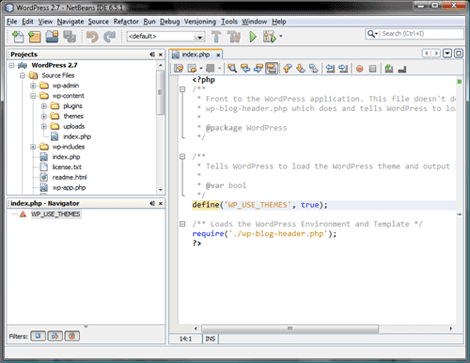Click the Projects panel vertical scrollbar thumb
470x363 pixels.
161,93
